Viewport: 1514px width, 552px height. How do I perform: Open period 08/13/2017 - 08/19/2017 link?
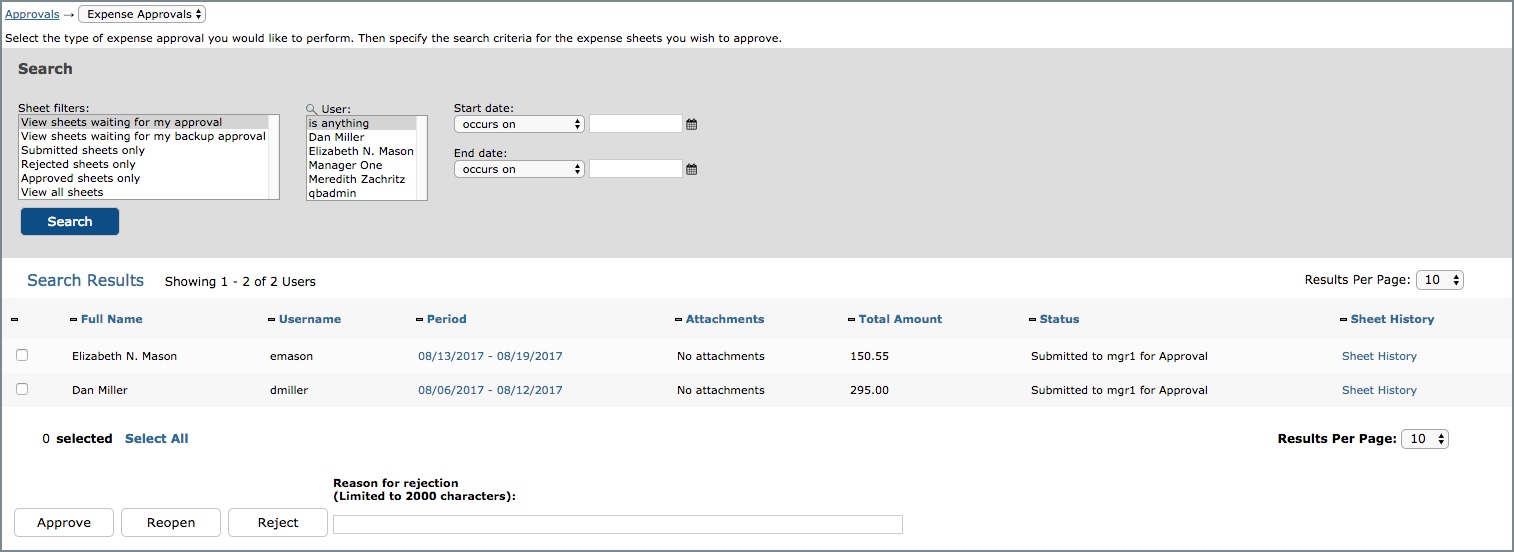(490, 356)
